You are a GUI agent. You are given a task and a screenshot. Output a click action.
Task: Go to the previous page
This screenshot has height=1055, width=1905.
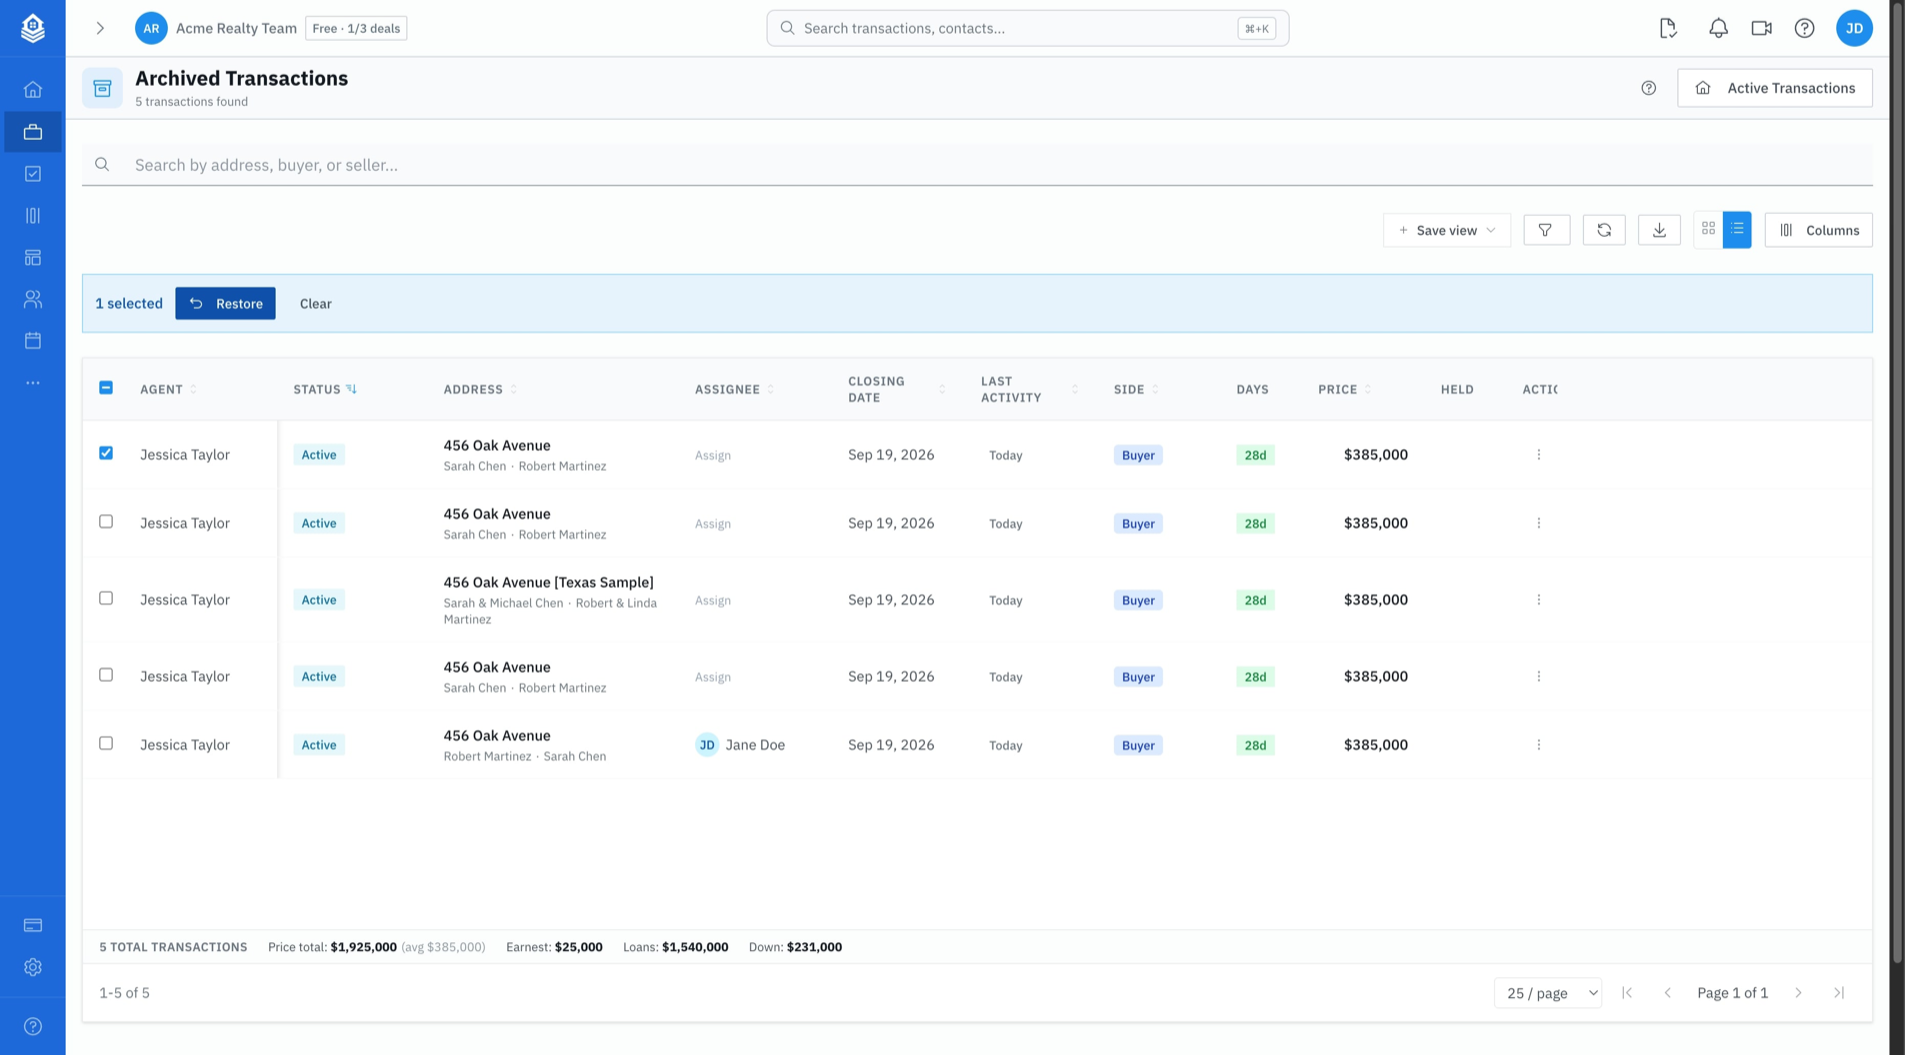pos(1667,993)
